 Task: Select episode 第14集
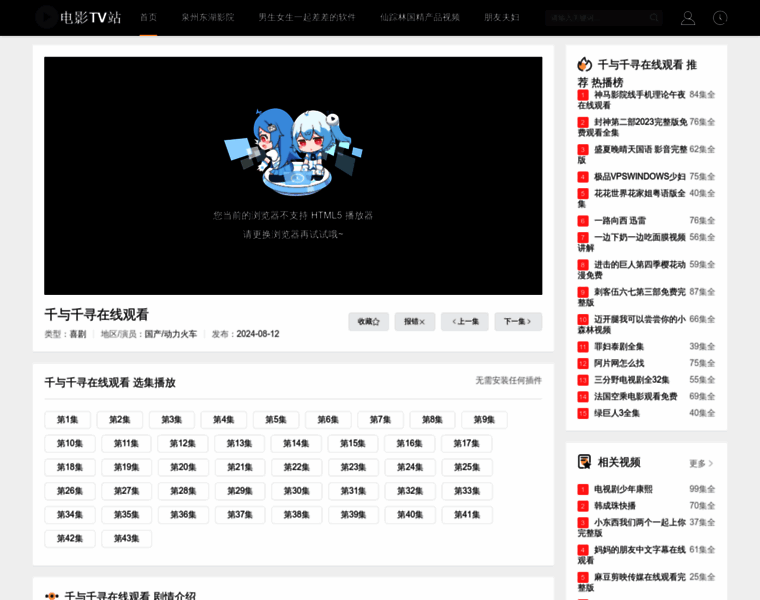click(296, 443)
